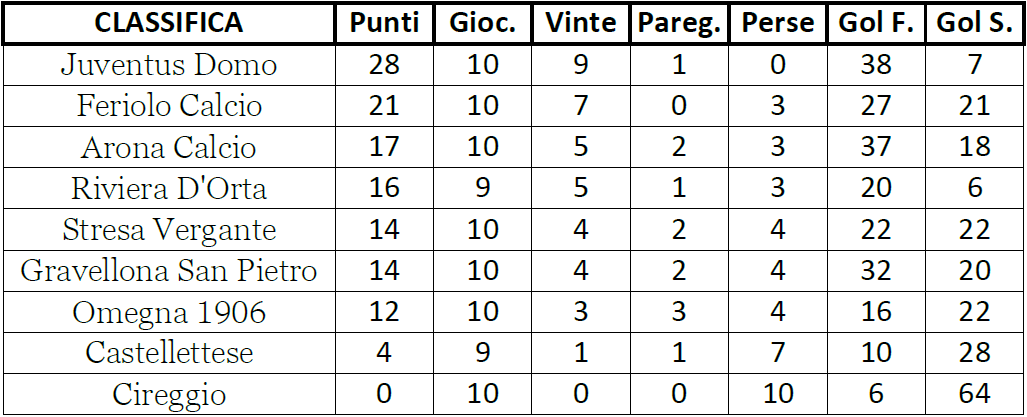Click the Stresa Vergante team name
The height and width of the screenshot is (417, 1027).
[169, 230]
